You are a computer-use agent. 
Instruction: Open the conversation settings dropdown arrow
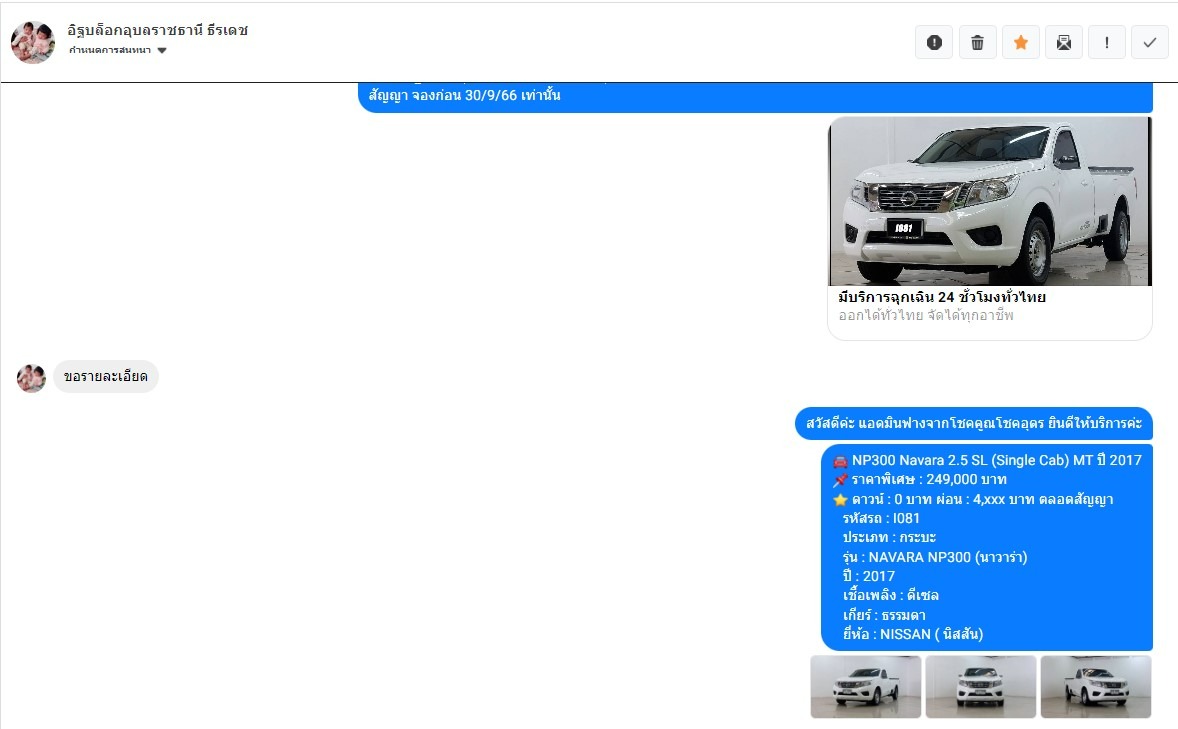tap(162, 50)
